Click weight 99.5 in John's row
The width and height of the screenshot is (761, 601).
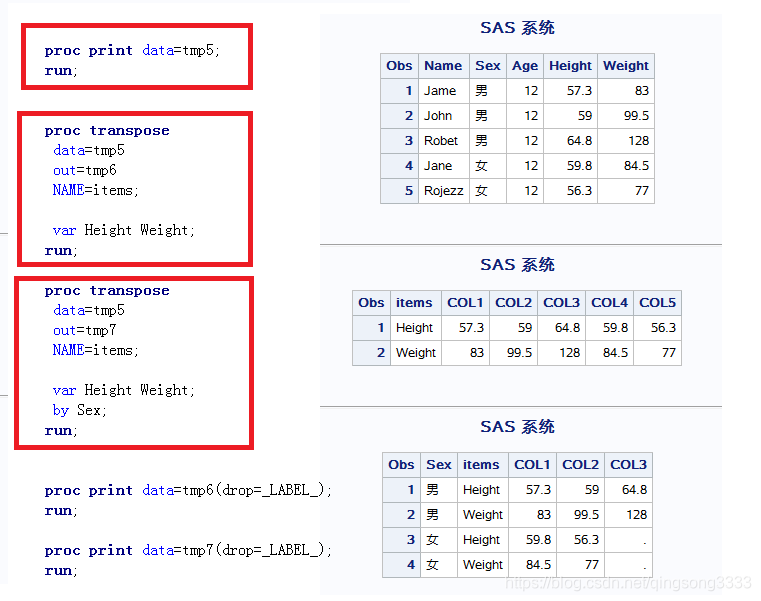tap(626, 116)
